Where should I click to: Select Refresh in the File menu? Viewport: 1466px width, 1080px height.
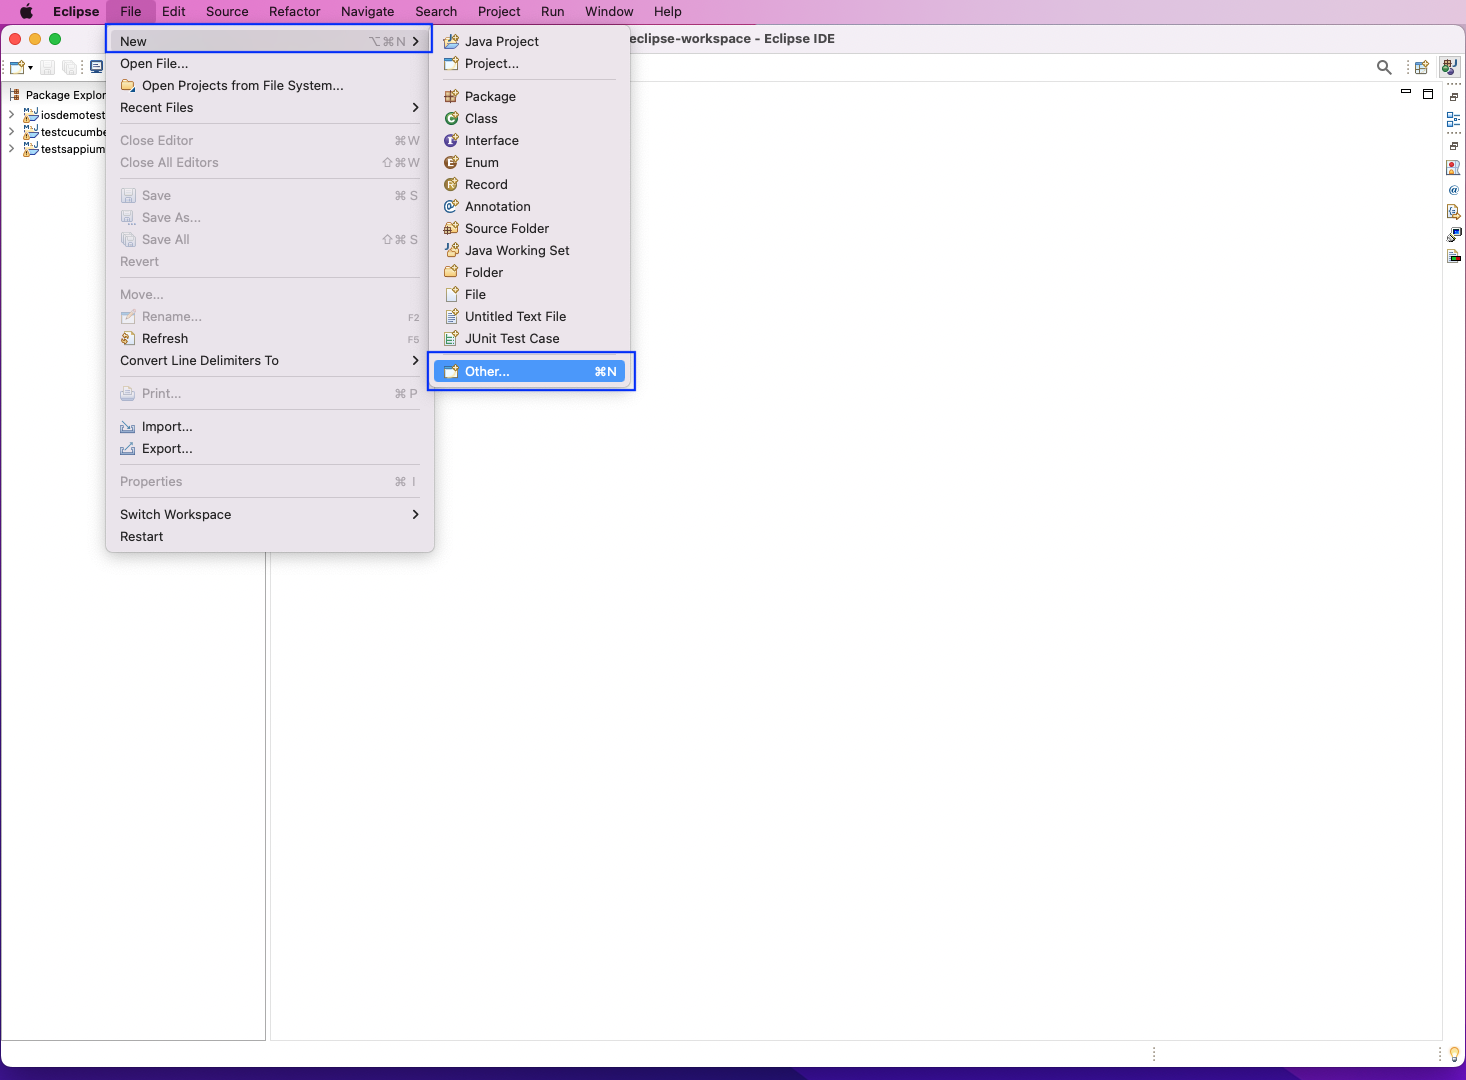point(270,338)
